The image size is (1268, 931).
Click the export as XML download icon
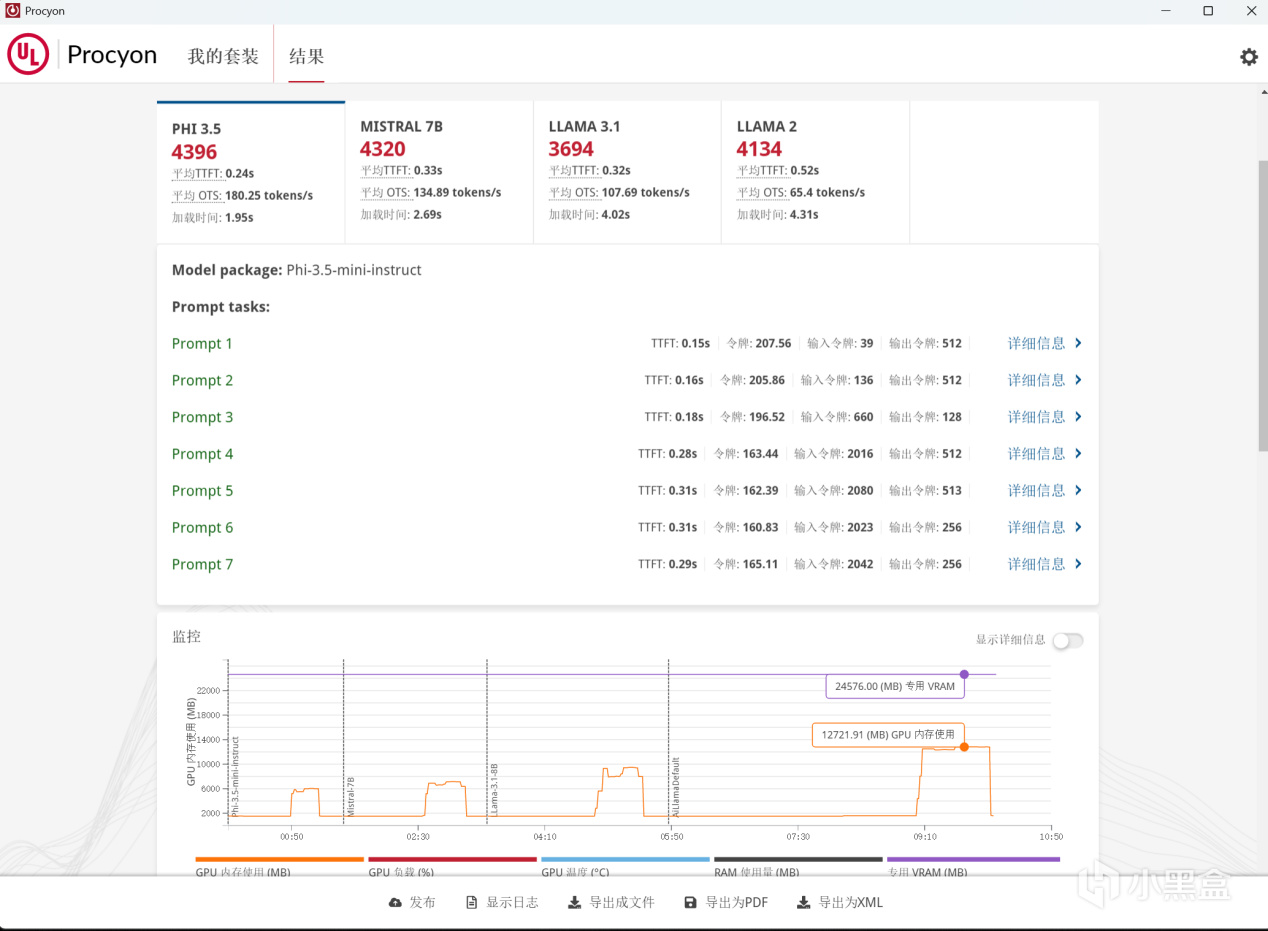point(804,902)
